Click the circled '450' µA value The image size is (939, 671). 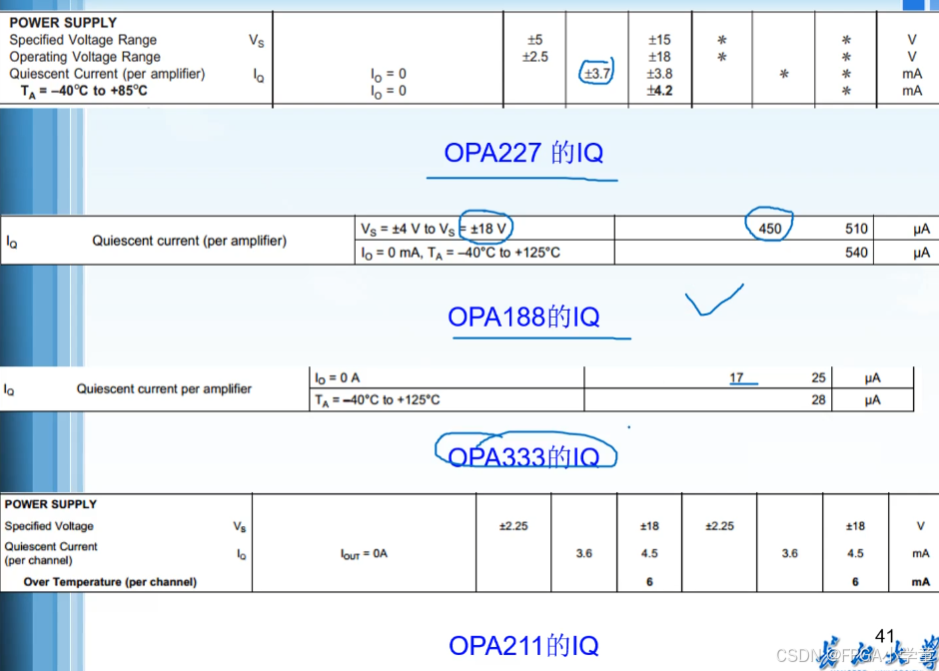click(770, 229)
